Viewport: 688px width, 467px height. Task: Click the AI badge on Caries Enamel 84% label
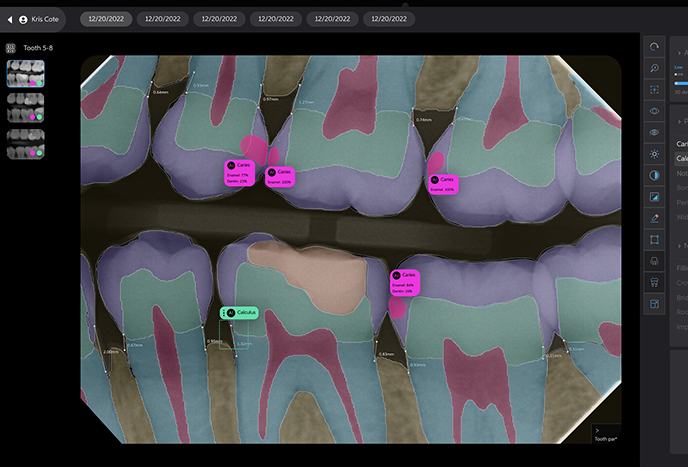(x=397, y=275)
